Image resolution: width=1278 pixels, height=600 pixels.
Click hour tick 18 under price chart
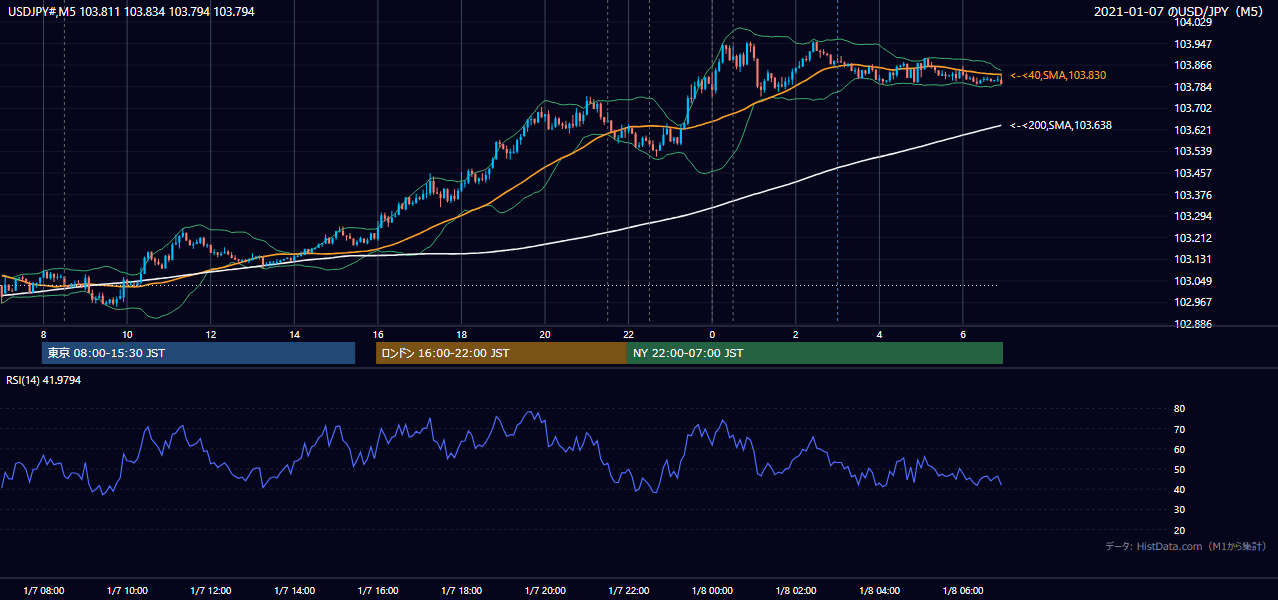[461, 334]
